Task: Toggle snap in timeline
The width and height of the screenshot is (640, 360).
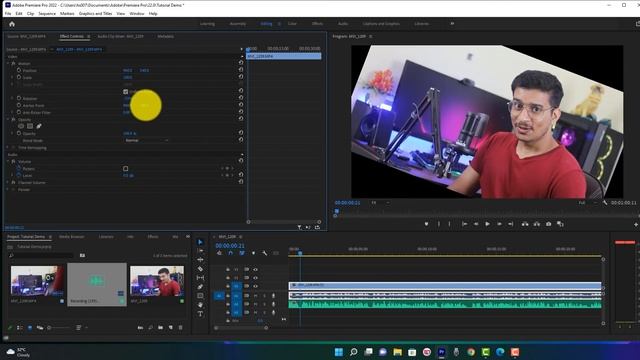Action: point(231,253)
